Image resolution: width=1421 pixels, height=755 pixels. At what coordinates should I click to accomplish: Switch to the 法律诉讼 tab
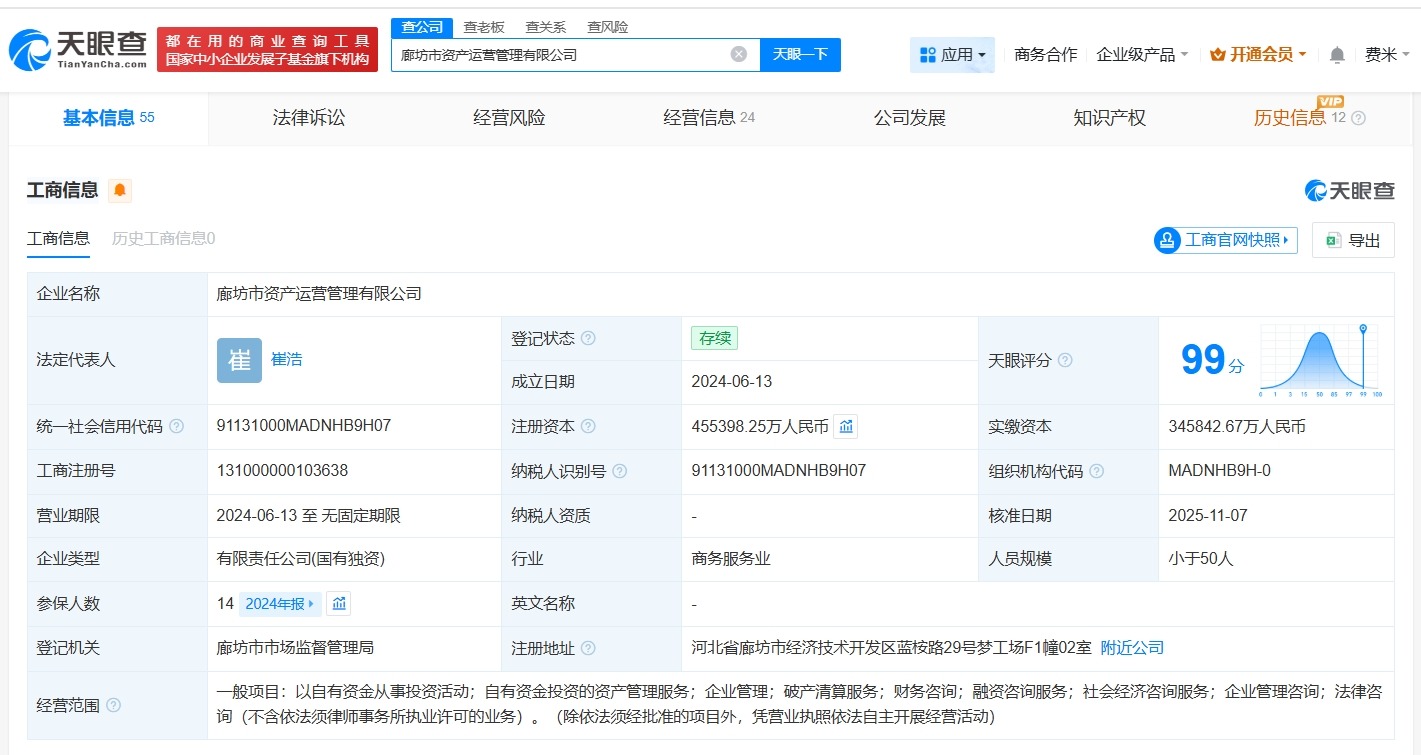[x=307, y=117]
